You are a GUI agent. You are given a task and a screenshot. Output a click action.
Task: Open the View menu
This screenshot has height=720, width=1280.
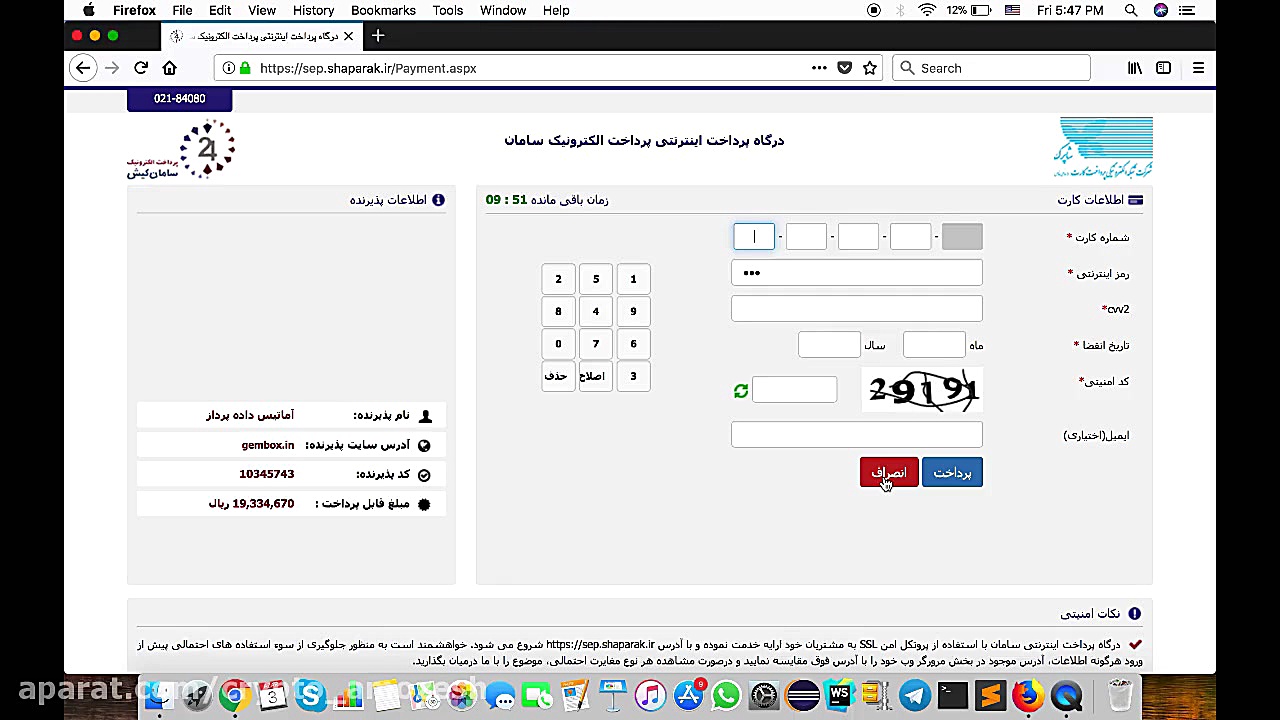[262, 10]
